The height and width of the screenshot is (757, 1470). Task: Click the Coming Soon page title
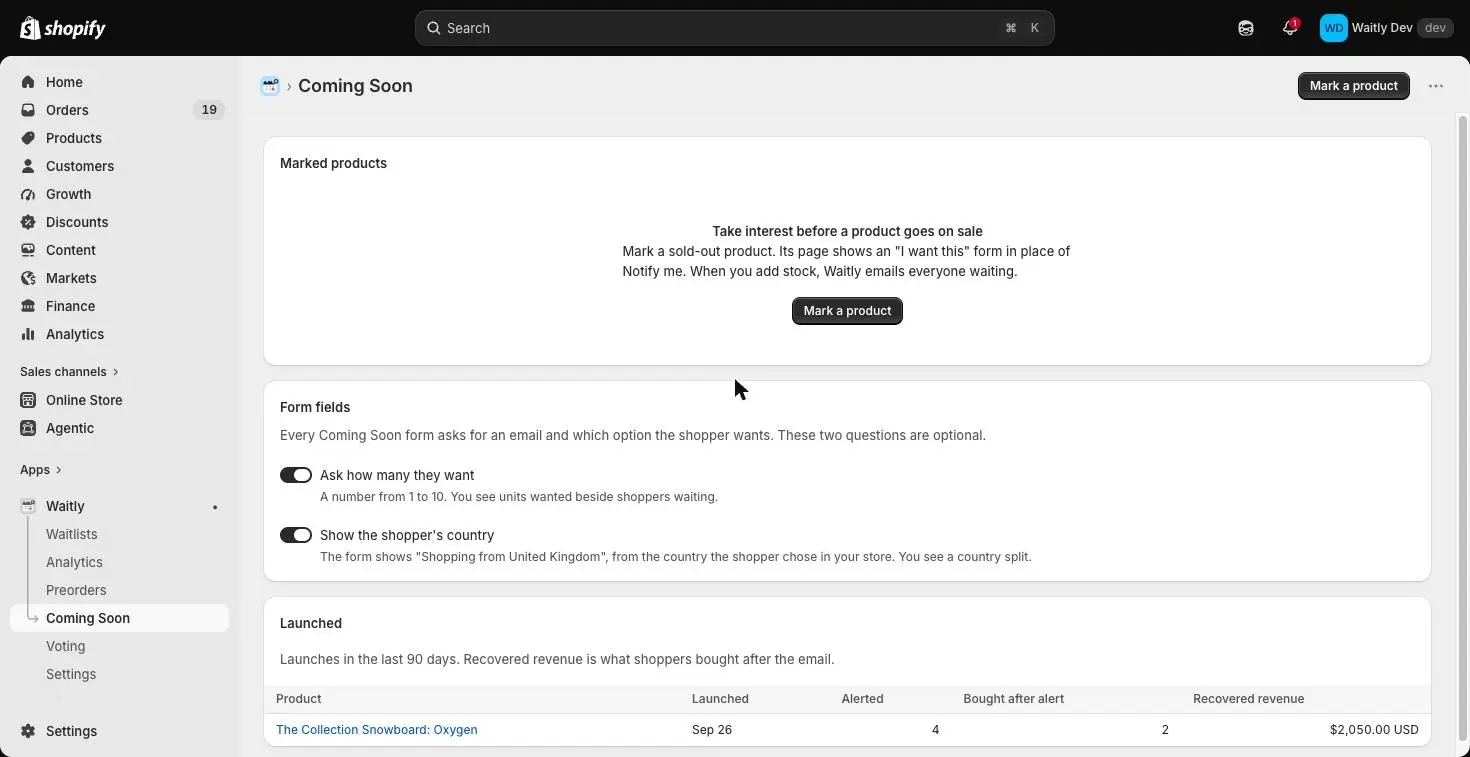(355, 86)
